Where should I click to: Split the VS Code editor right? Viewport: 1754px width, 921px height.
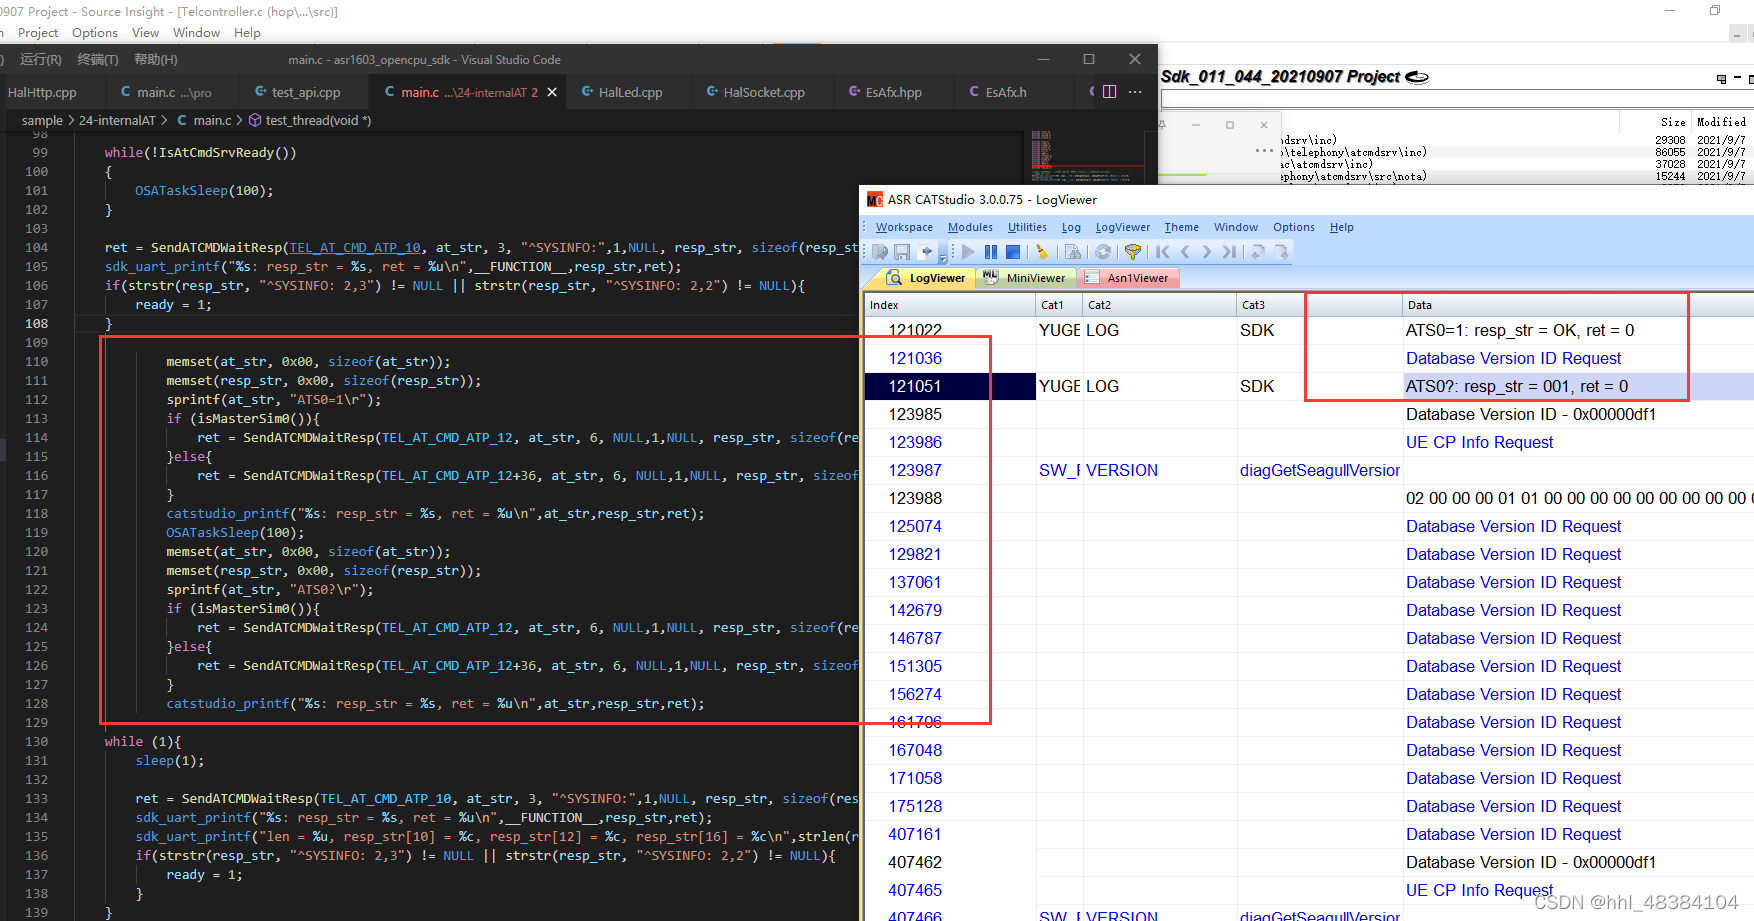(1110, 92)
